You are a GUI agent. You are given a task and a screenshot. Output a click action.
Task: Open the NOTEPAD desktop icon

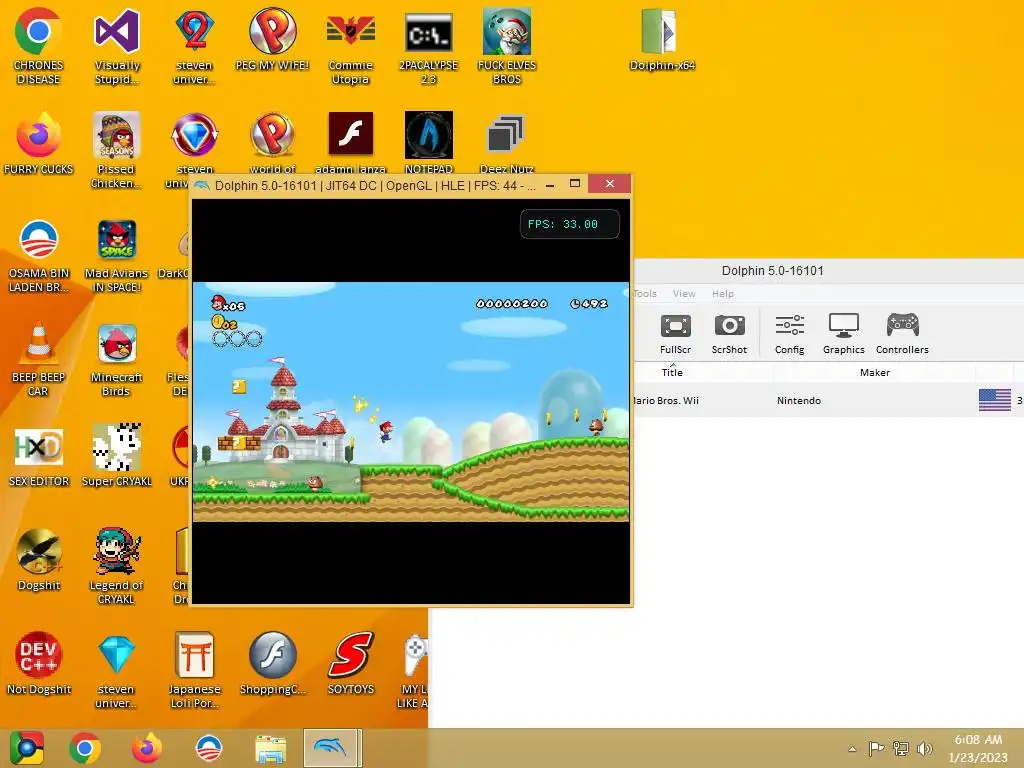click(428, 142)
